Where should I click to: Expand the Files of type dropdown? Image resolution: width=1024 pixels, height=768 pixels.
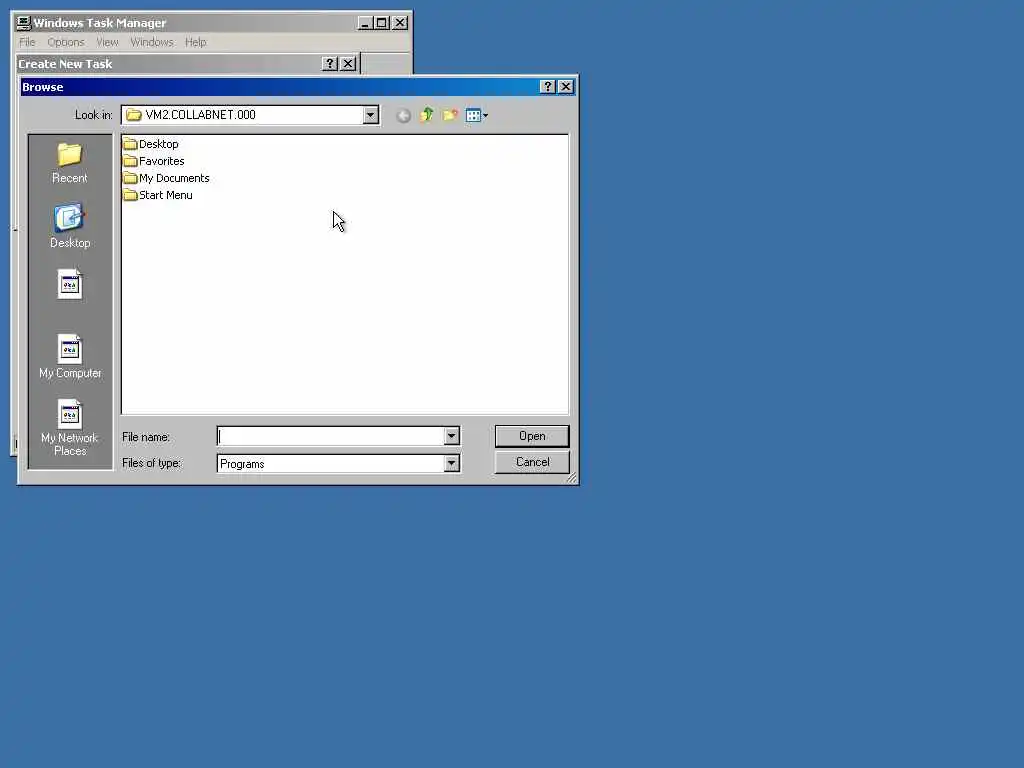click(451, 464)
